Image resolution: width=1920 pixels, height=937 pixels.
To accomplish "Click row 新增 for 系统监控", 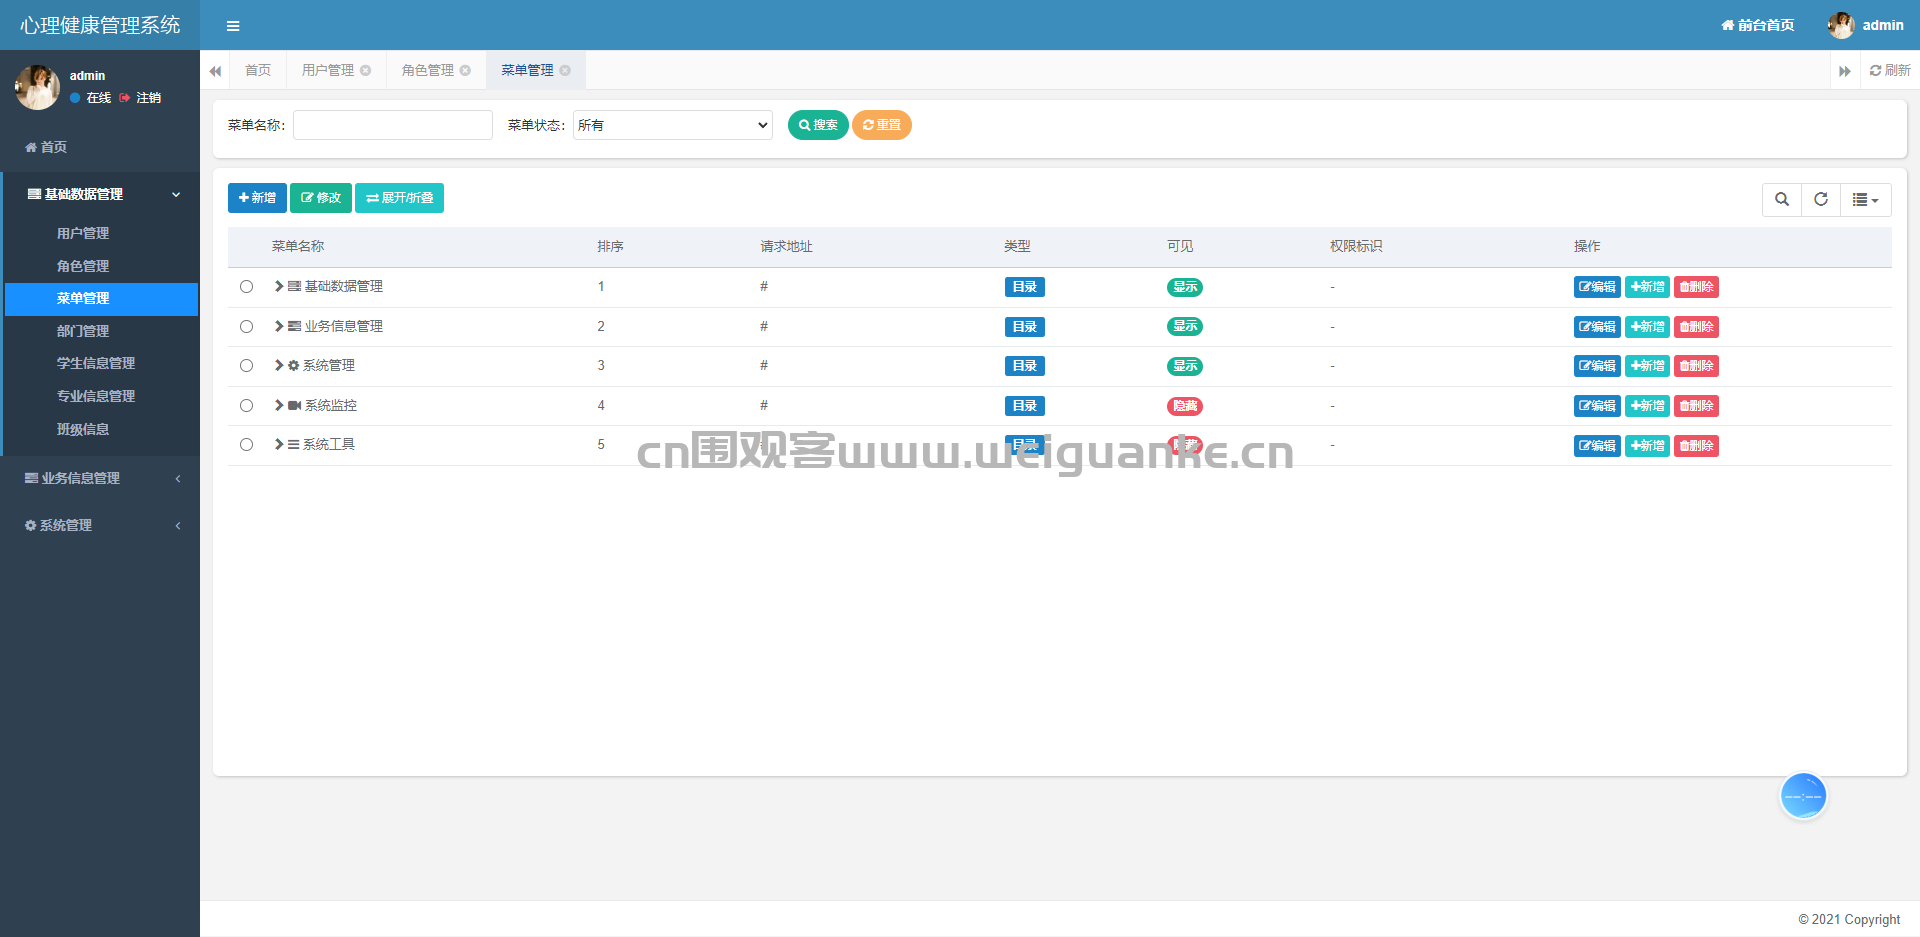I will tap(1647, 406).
